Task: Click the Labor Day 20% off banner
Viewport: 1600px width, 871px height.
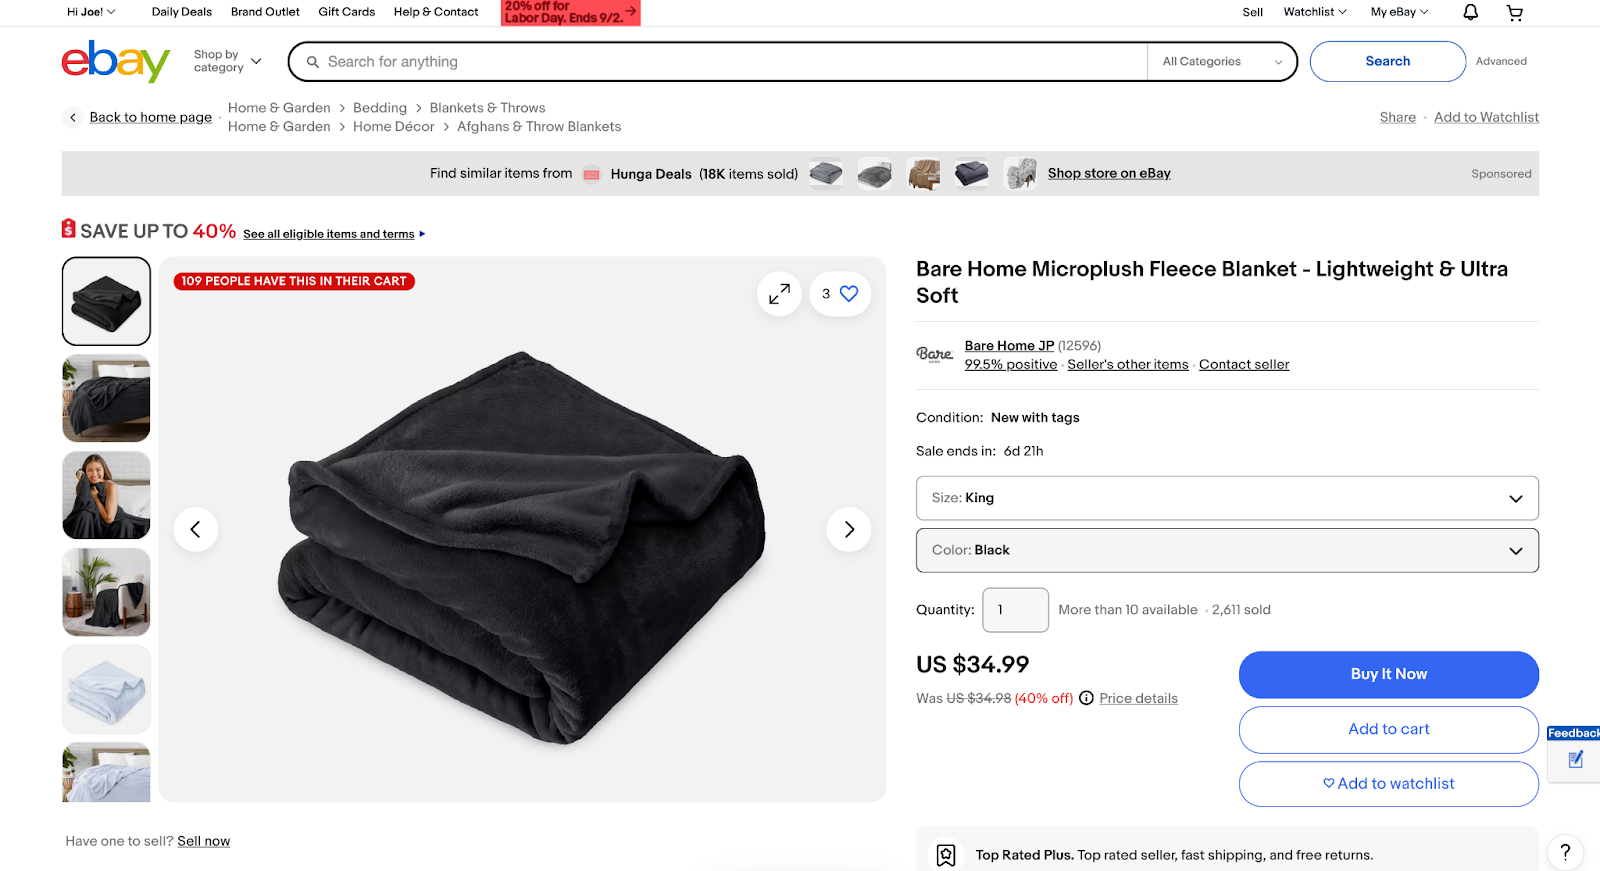Action: tap(570, 12)
